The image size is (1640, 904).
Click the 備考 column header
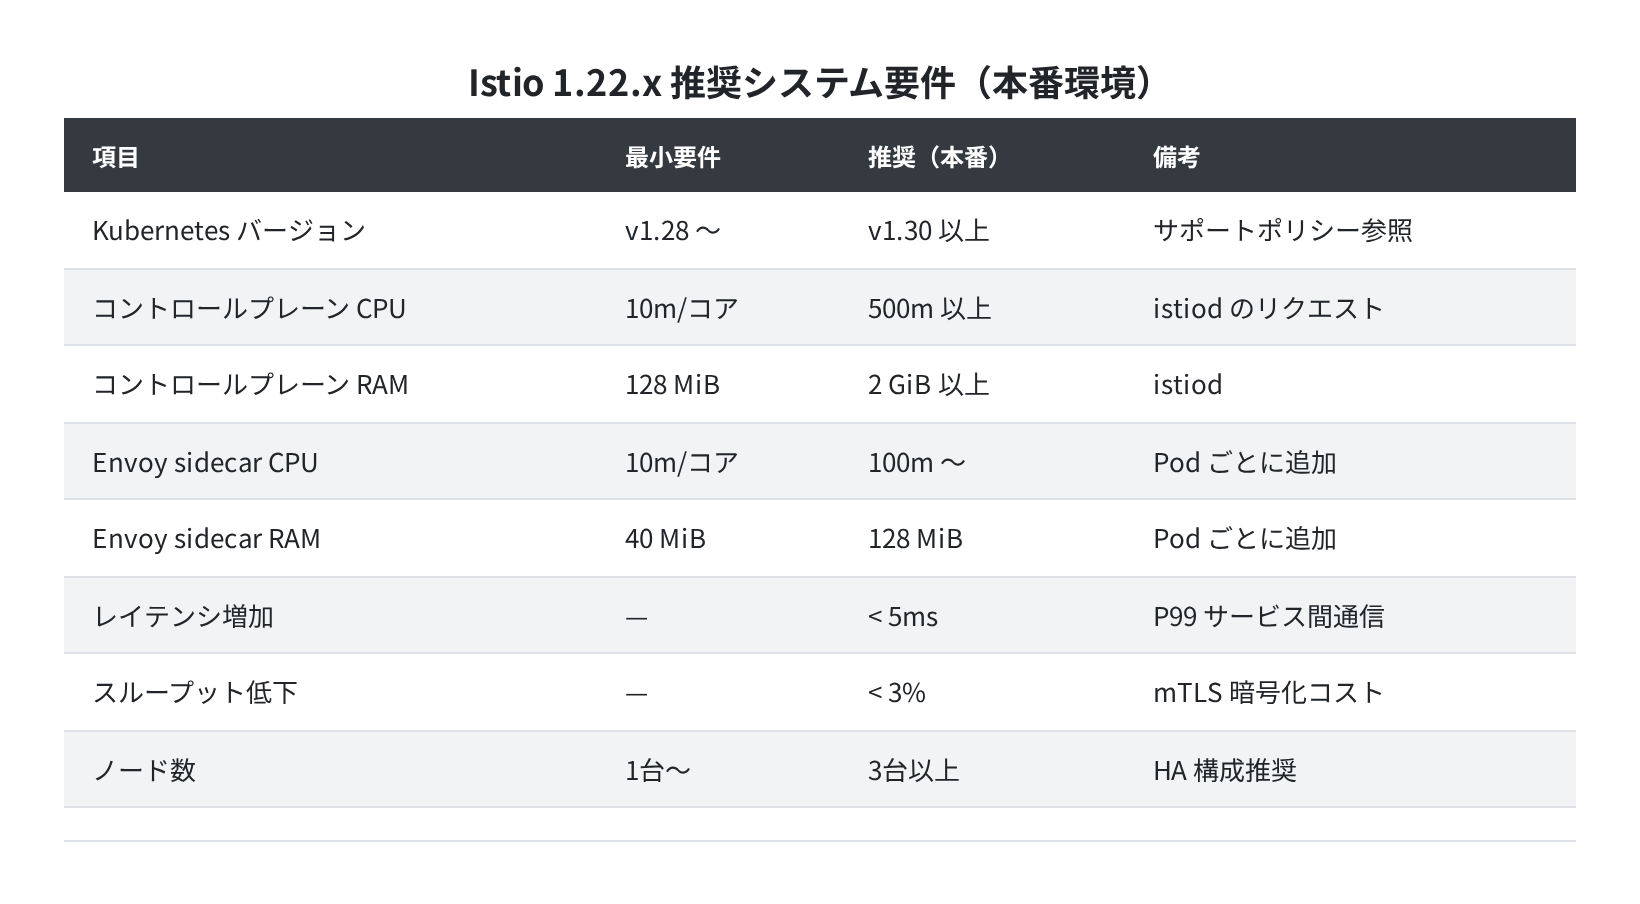point(1176,157)
